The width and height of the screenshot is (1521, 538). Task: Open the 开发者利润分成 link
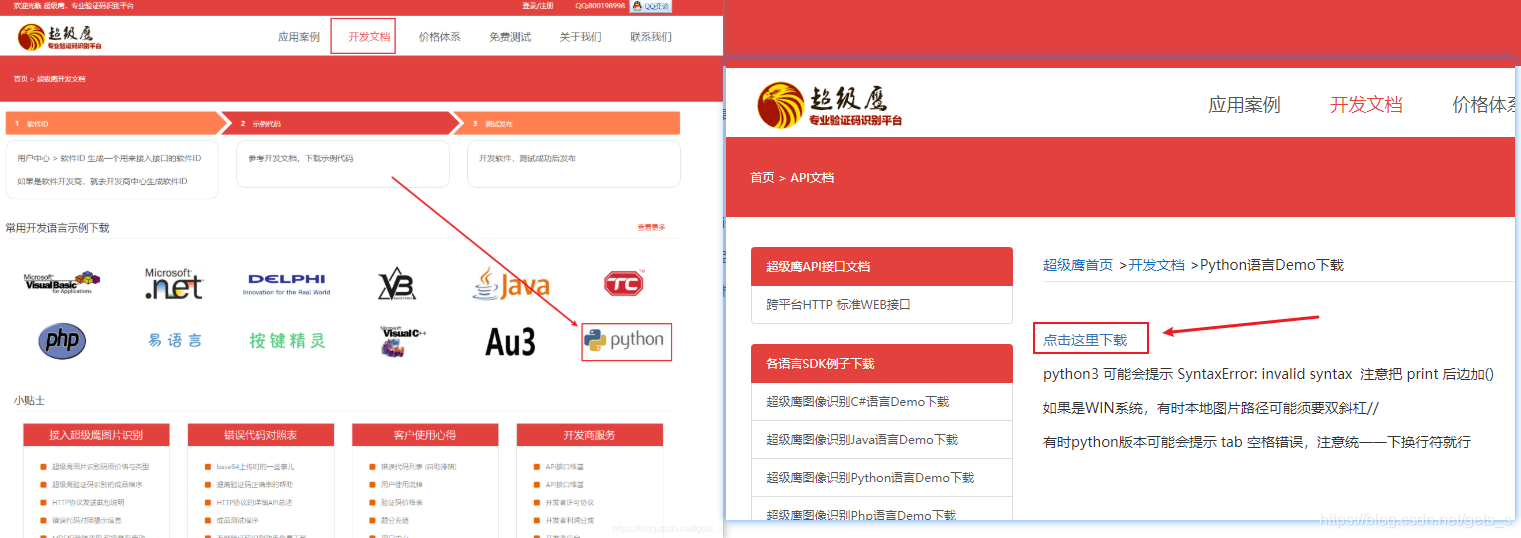pyautogui.click(x=570, y=520)
